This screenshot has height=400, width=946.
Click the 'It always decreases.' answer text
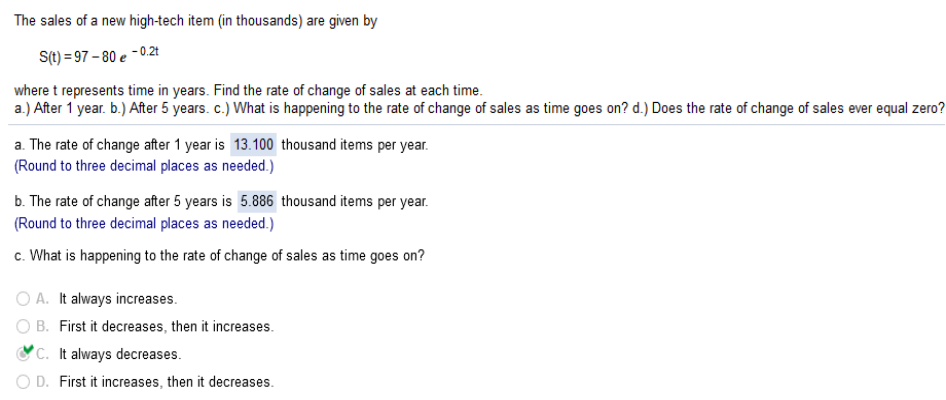pos(120,354)
